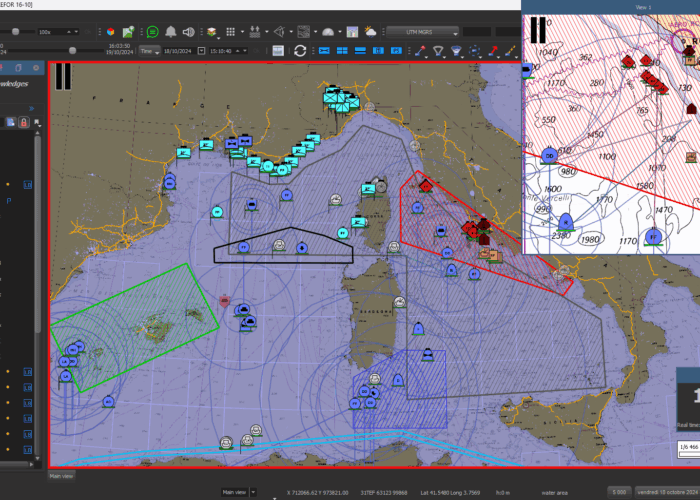Click the 5 000 scale button
The width and height of the screenshot is (700, 500).
click(x=619, y=492)
